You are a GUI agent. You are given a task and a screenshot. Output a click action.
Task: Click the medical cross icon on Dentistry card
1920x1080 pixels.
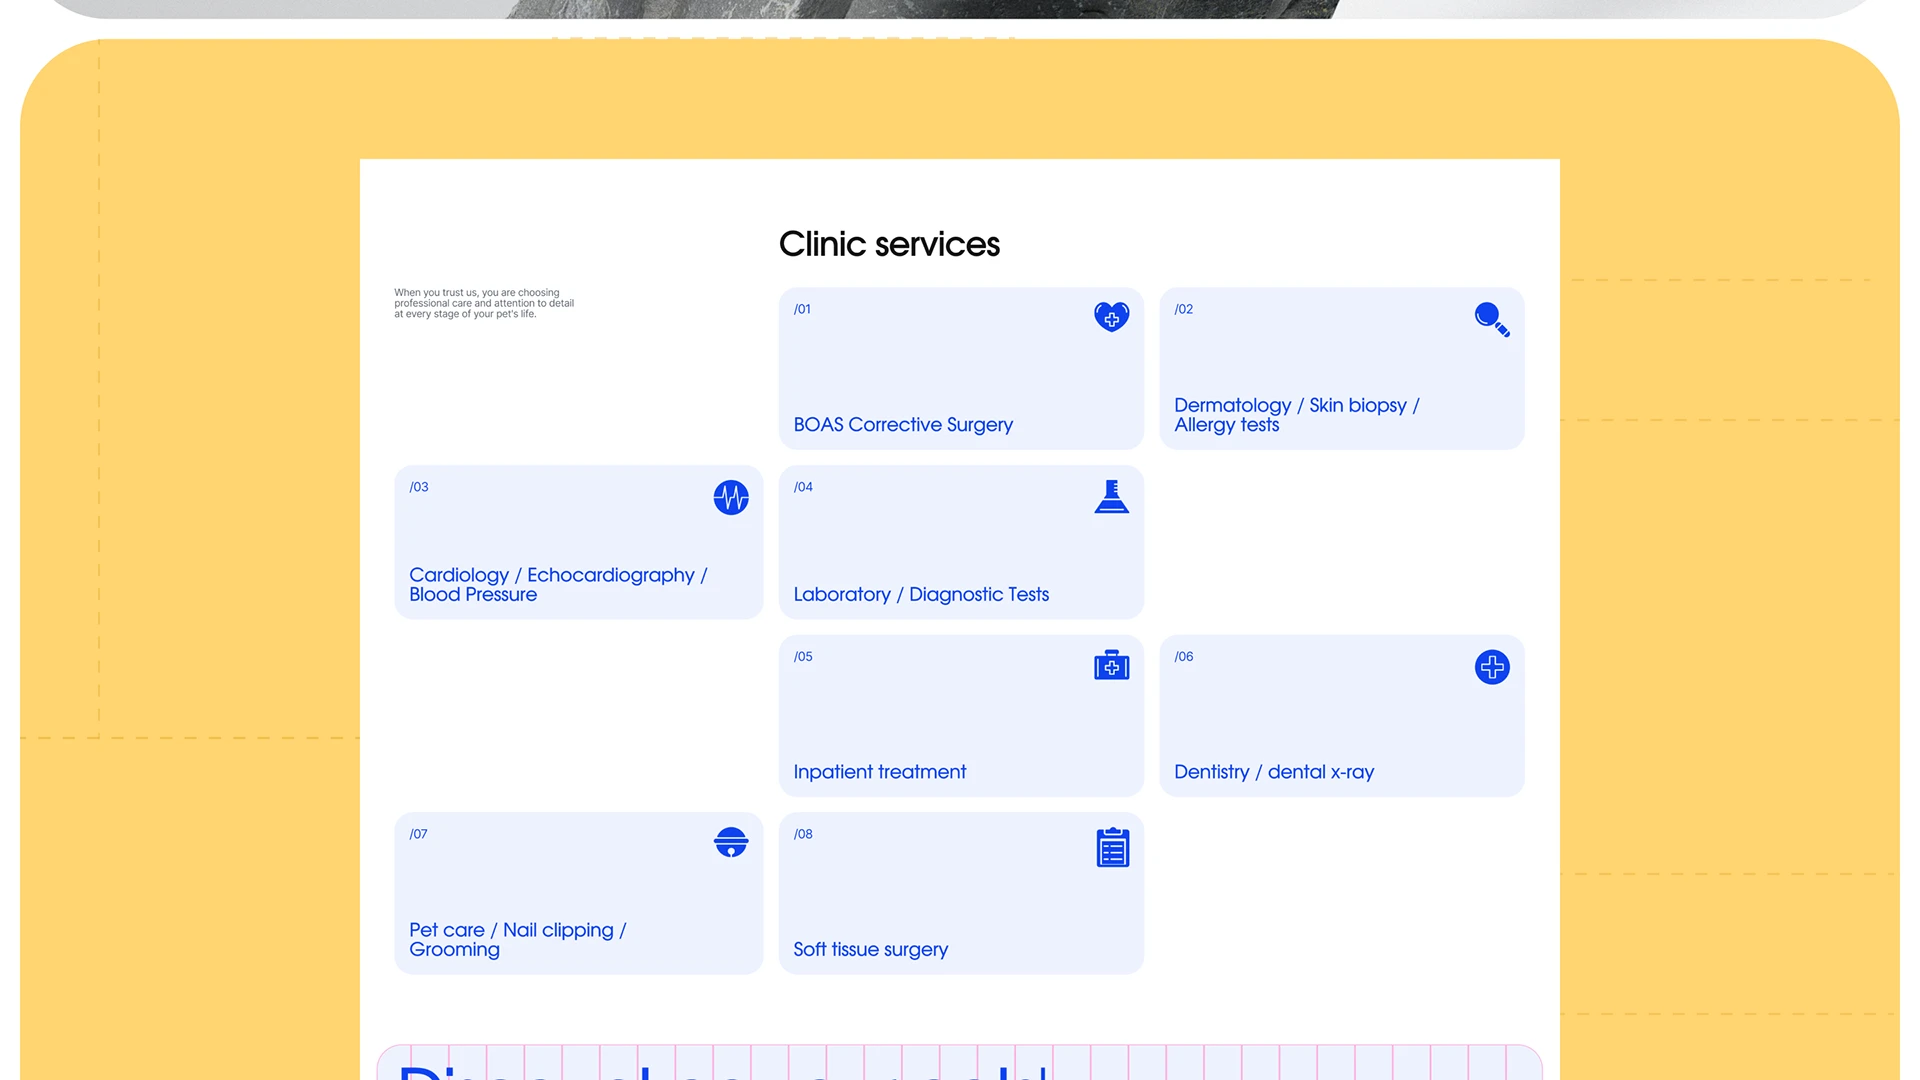[x=1491, y=667]
